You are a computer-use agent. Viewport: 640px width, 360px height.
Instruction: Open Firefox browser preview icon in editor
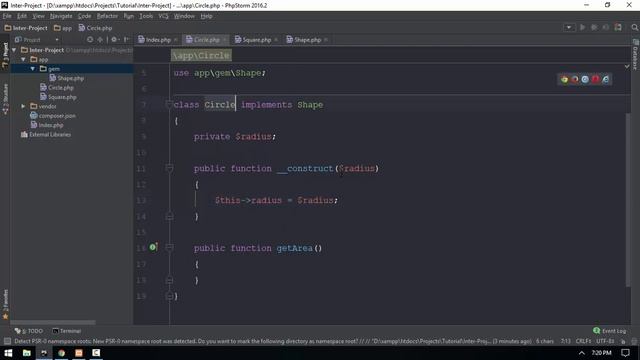[575, 80]
